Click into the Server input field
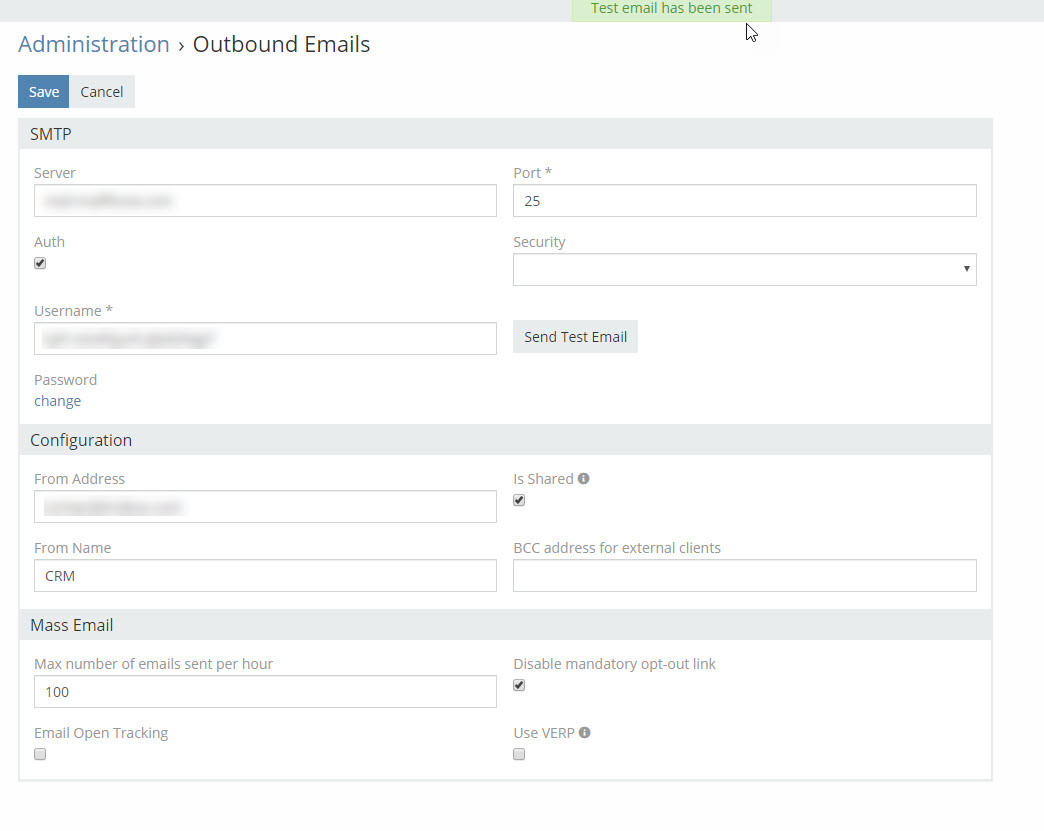This screenshot has width=1044, height=831. [265, 201]
